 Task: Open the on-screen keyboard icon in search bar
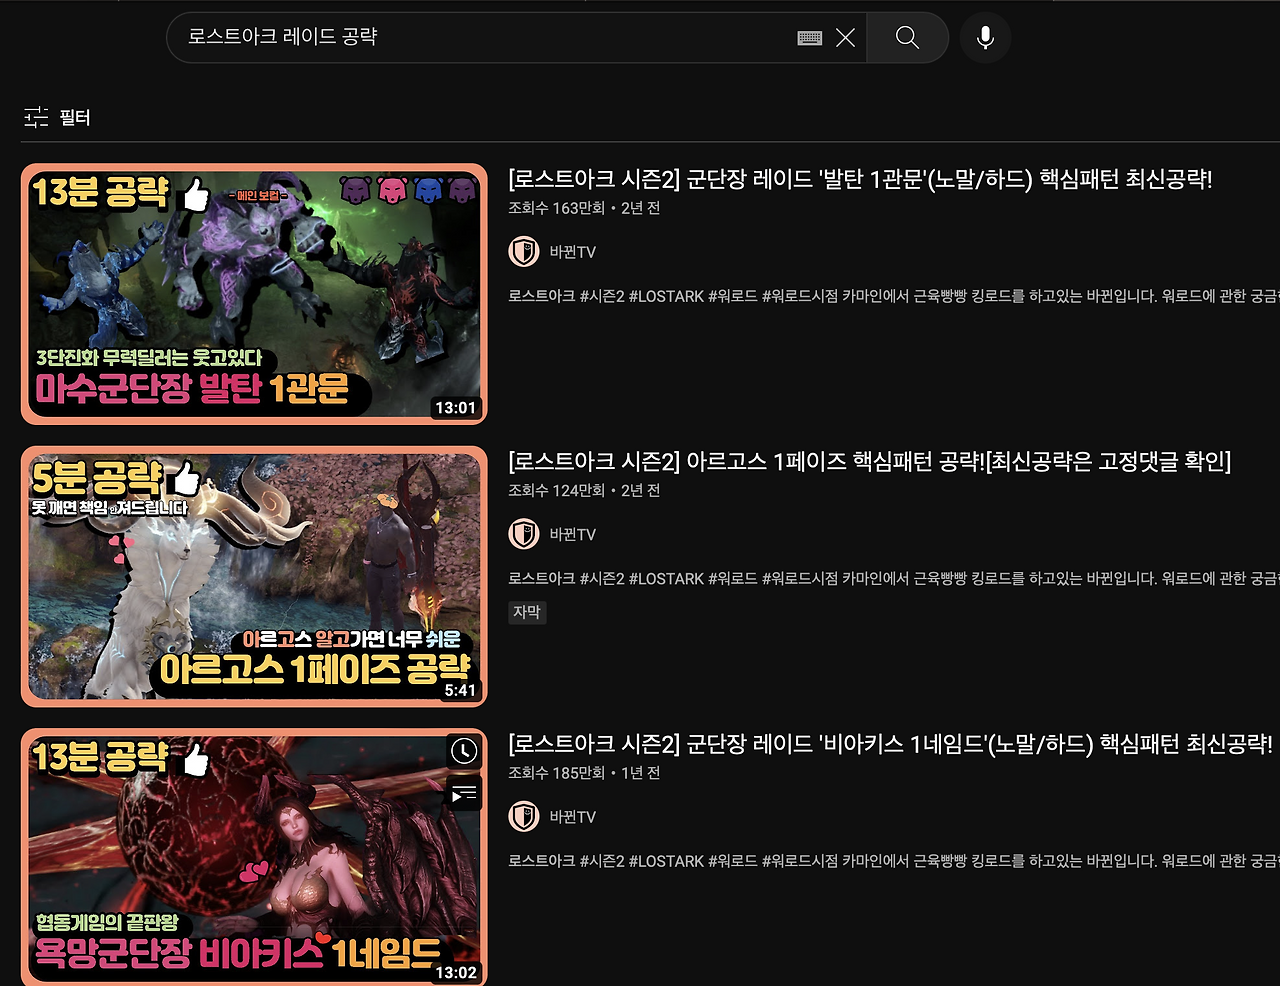[809, 37]
